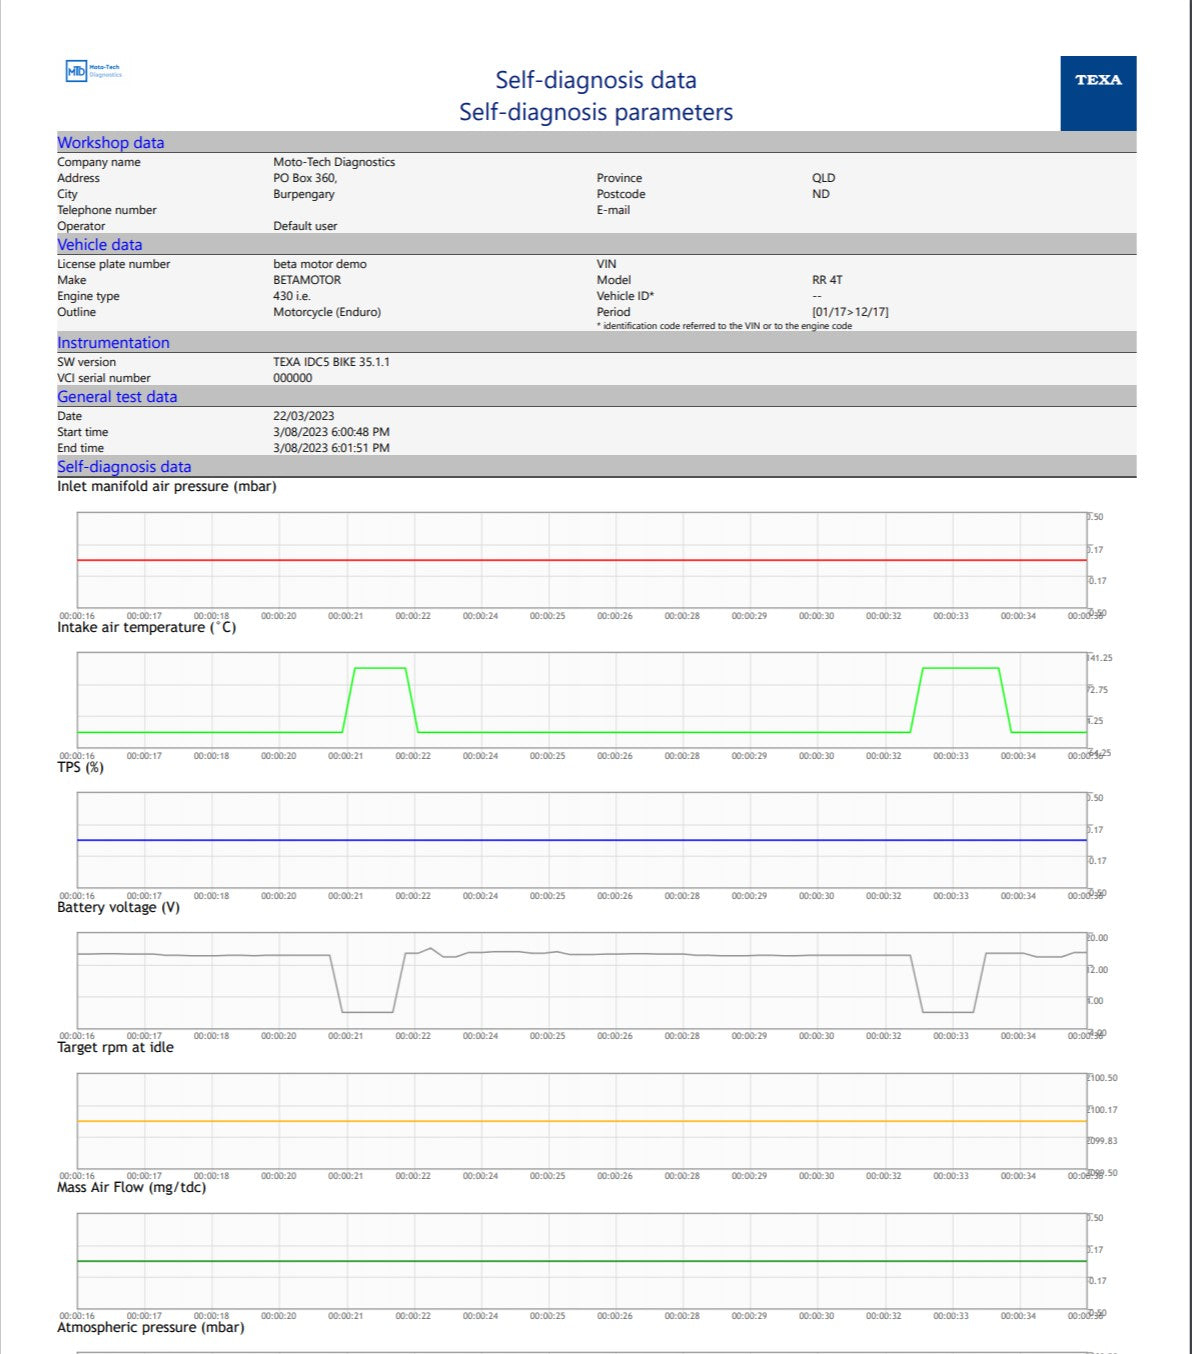Image resolution: width=1192 pixels, height=1354 pixels.
Task: Click the 'Self-diagnosis data' gray section heading
Action: (x=124, y=466)
